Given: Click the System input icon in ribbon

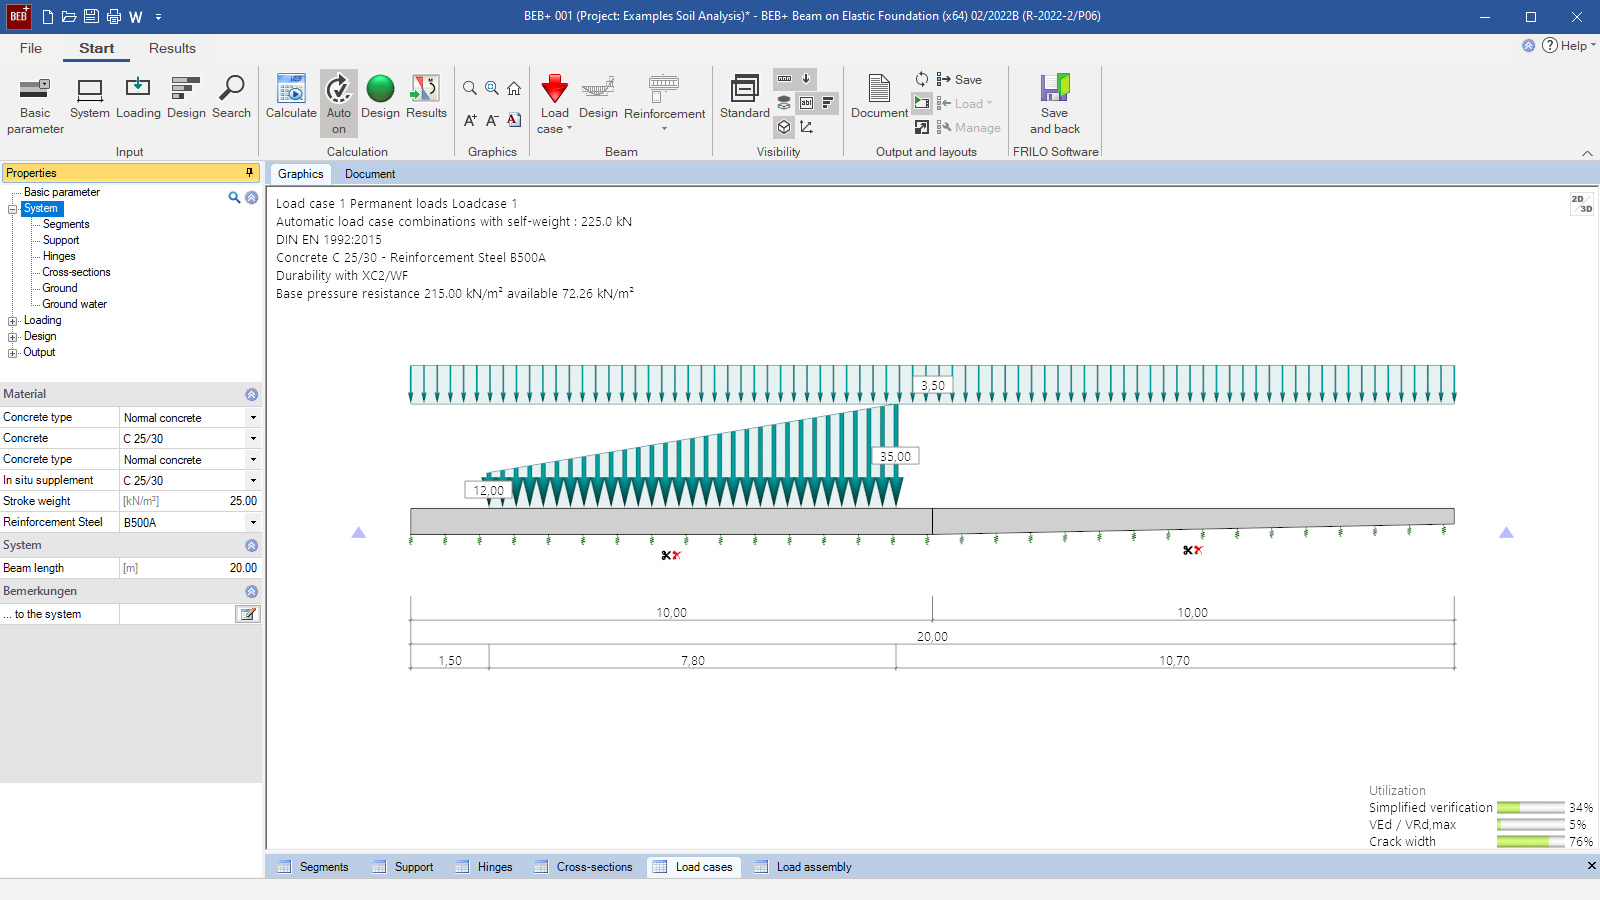Looking at the screenshot, I should [90, 97].
